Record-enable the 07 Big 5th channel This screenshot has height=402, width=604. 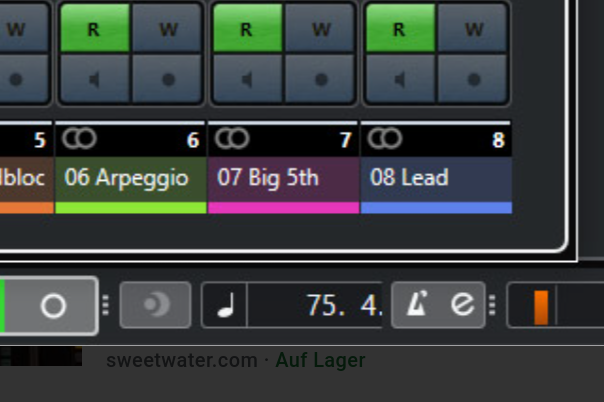(x=320, y=79)
